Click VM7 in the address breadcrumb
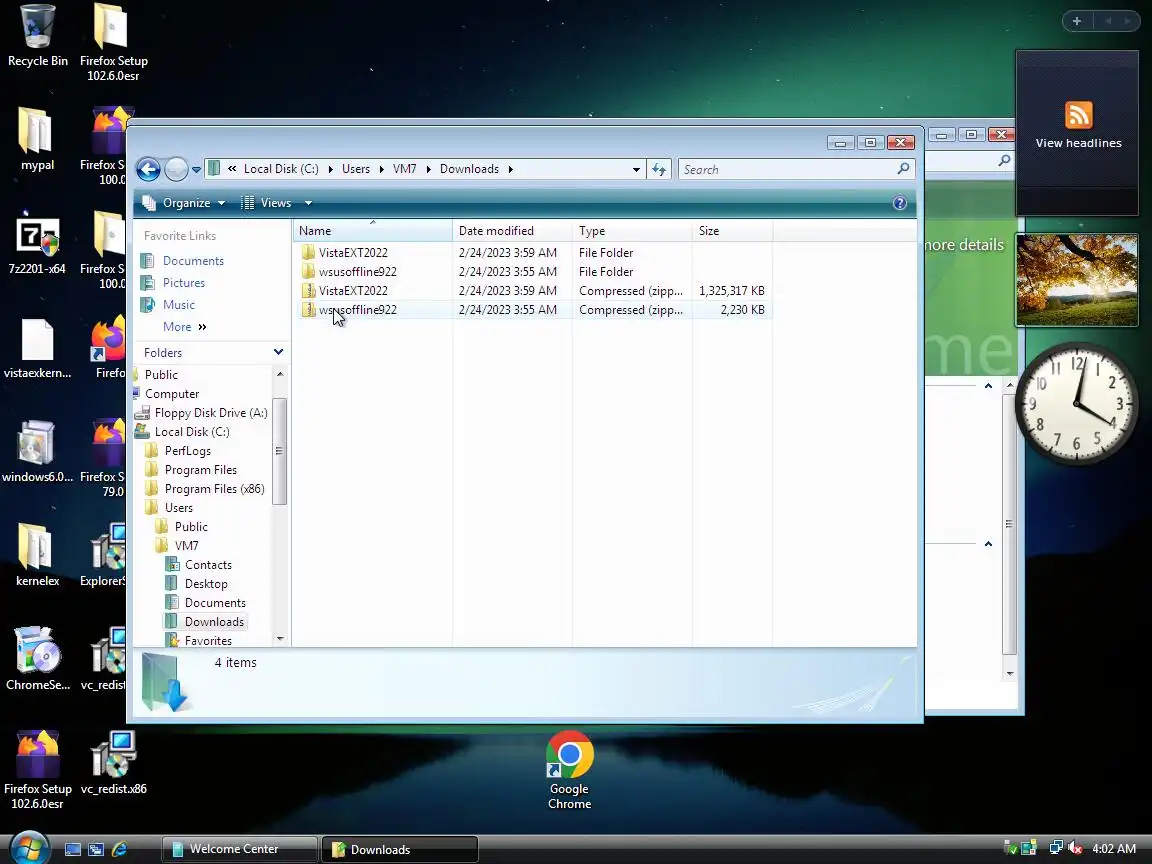Image resolution: width=1152 pixels, height=864 pixels. point(404,169)
